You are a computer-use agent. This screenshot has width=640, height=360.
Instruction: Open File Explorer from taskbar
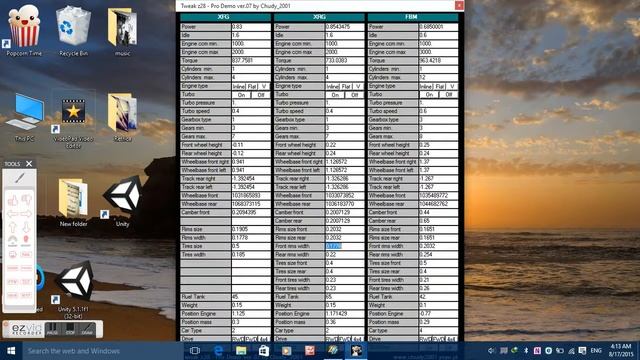[241, 351]
